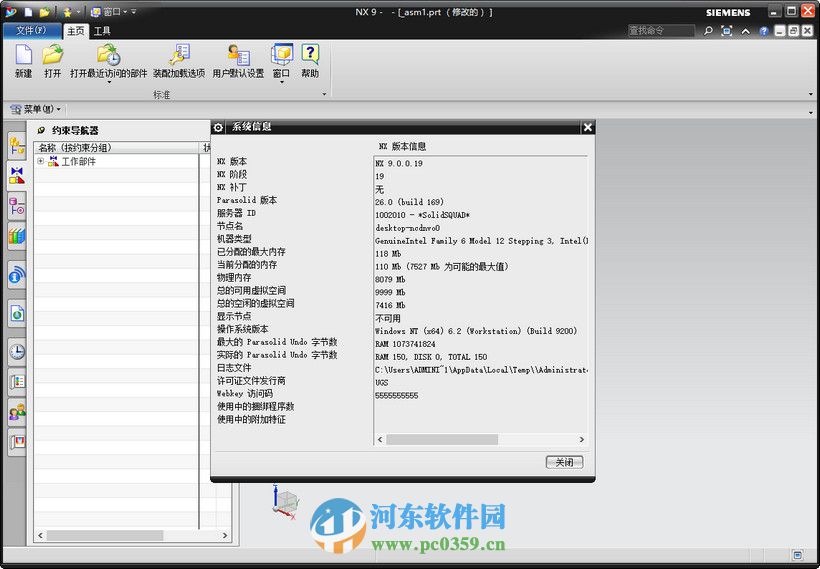
Task: Click the value NX 9.0.0.19
Action: click(399, 163)
